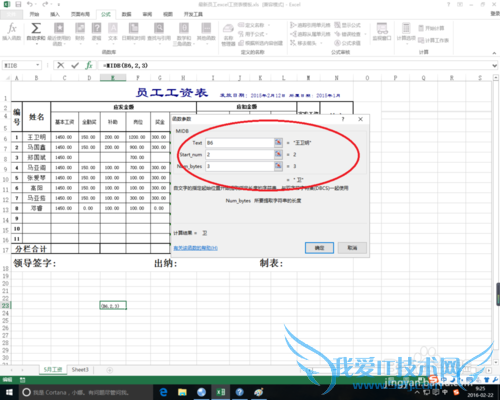This screenshot has width=500, height=400.
Task: Expand the Define Name (定义名称) dropdown arrow
Action: pos(269,25)
